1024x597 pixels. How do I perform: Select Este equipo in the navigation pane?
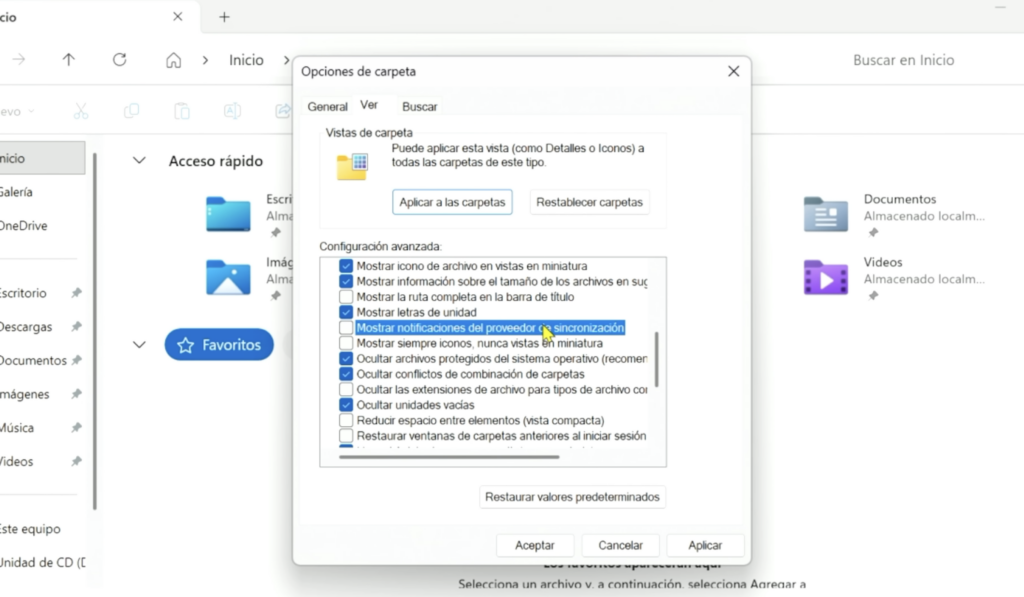pos(30,529)
